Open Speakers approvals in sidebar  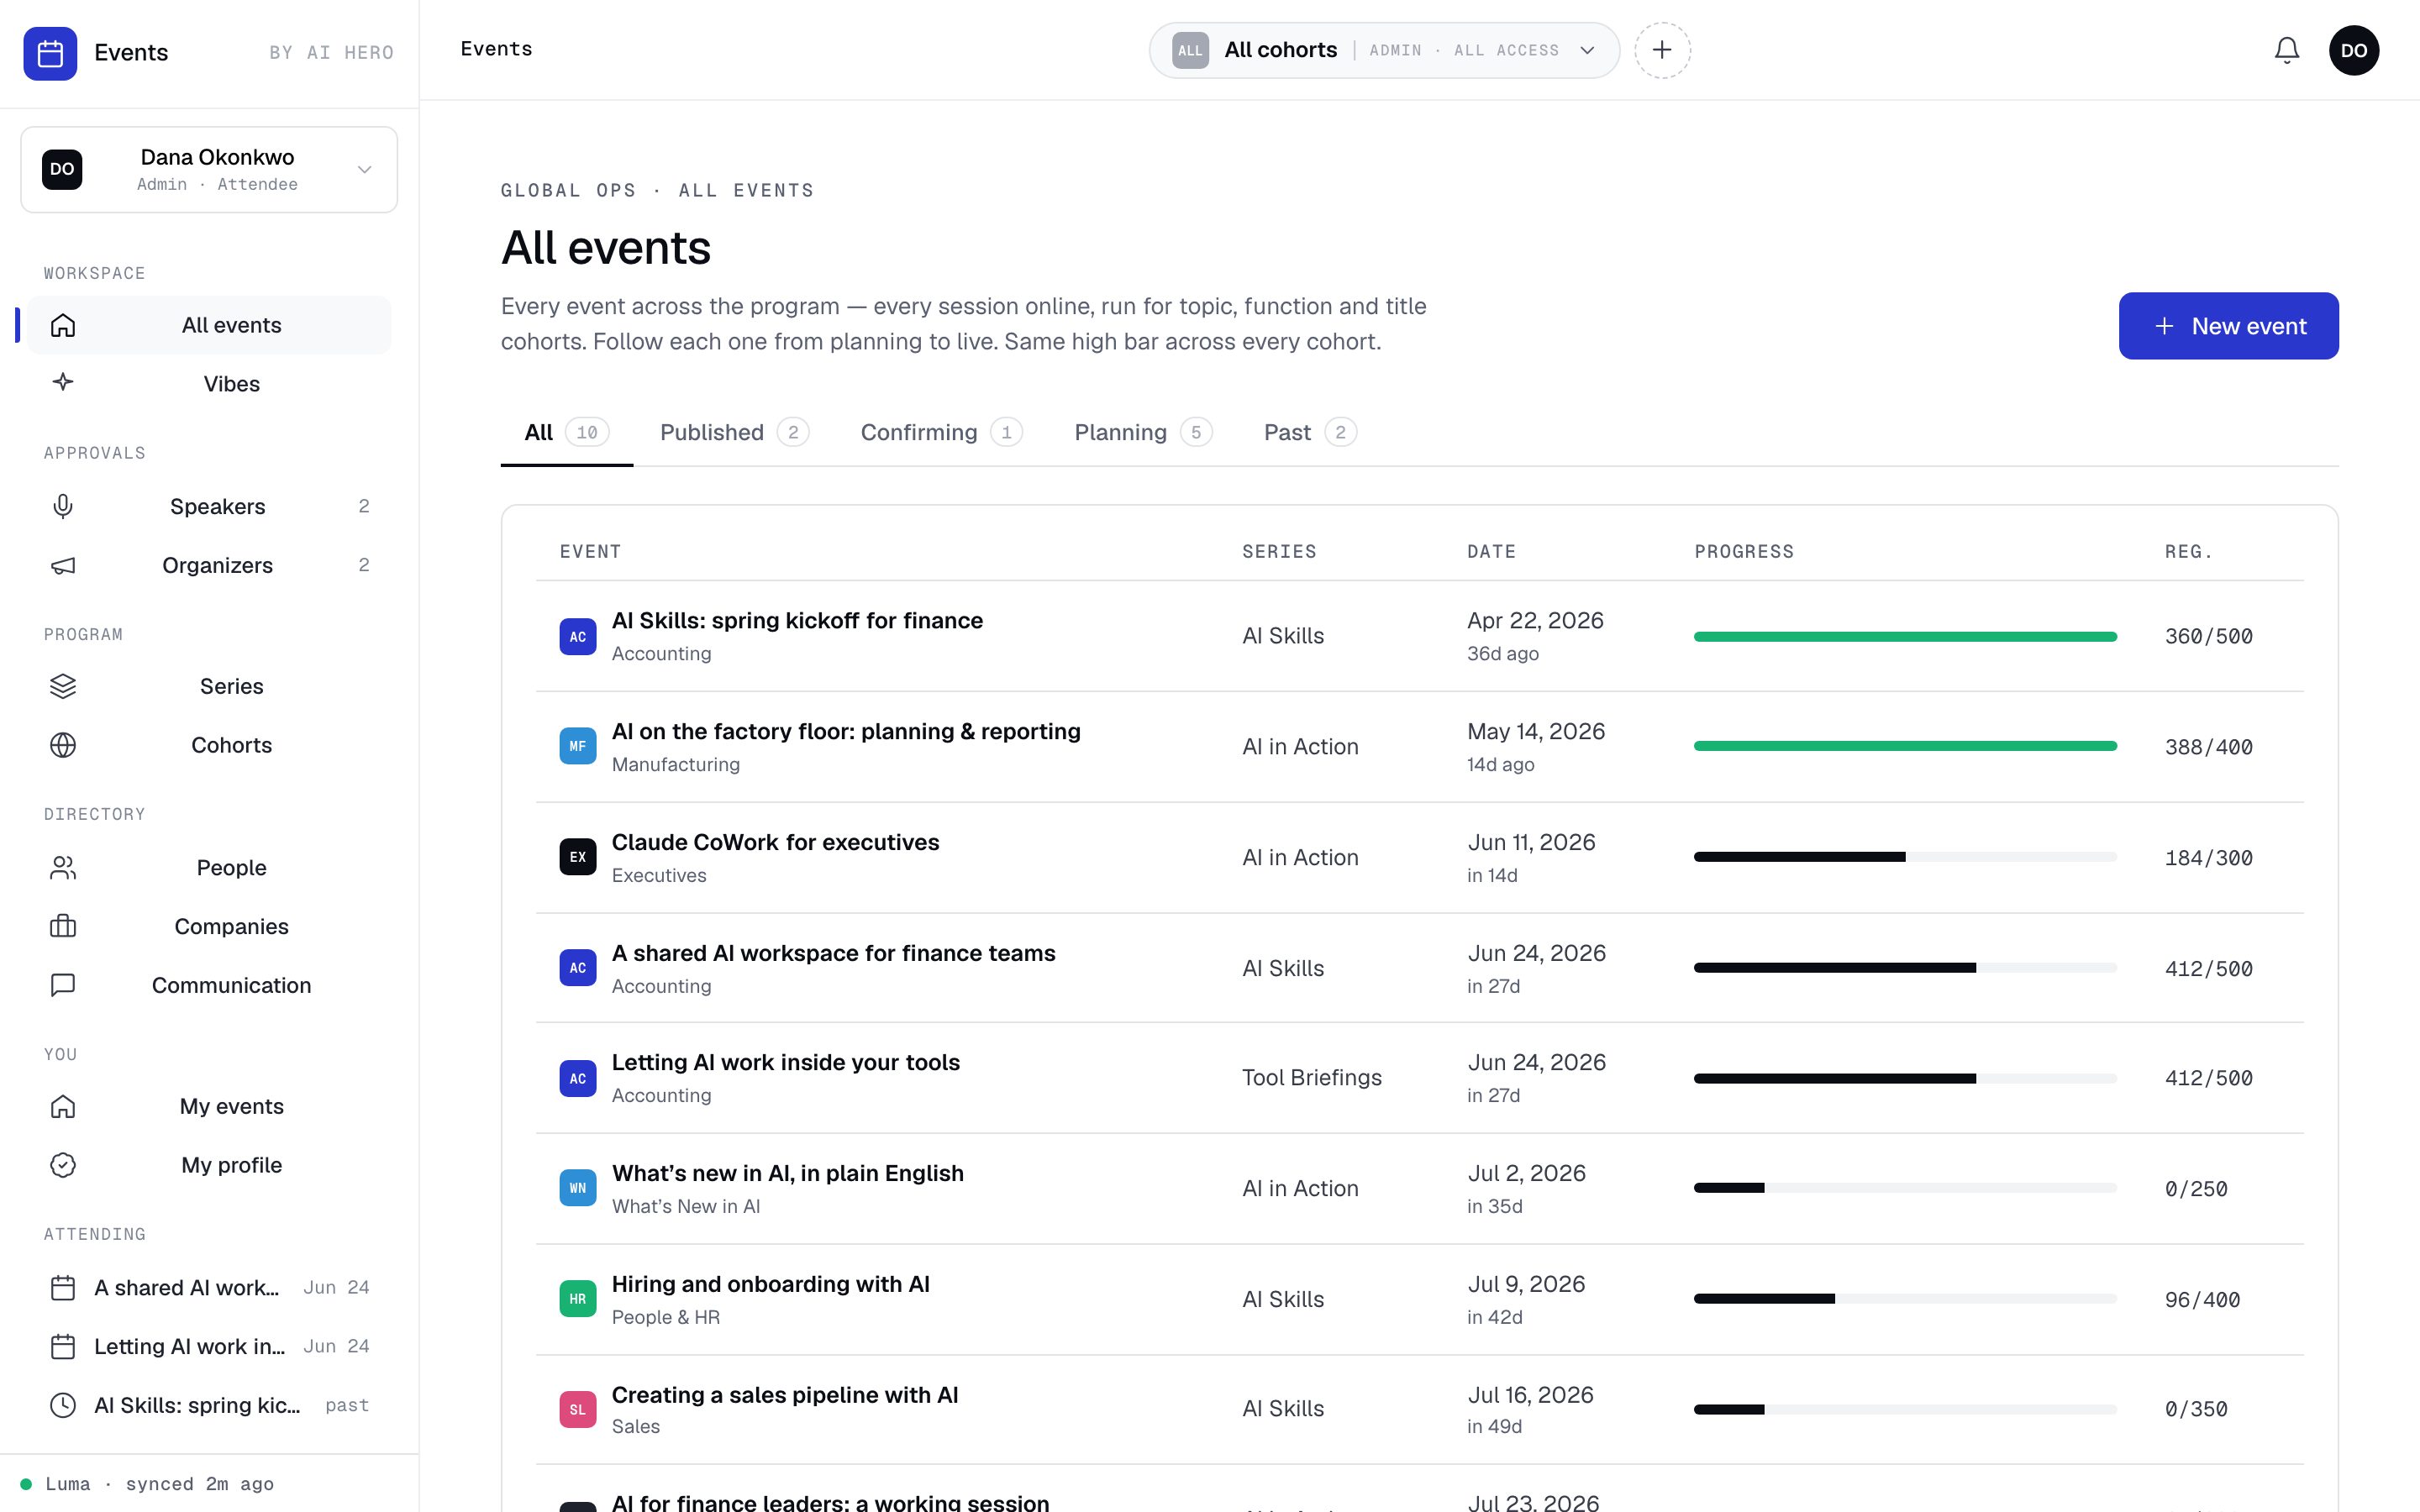[209, 506]
